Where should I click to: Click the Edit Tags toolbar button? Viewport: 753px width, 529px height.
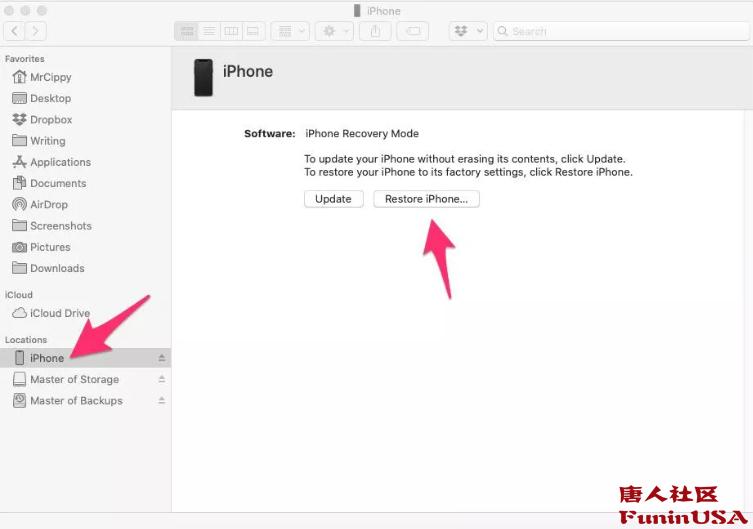(x=413, y=31)
